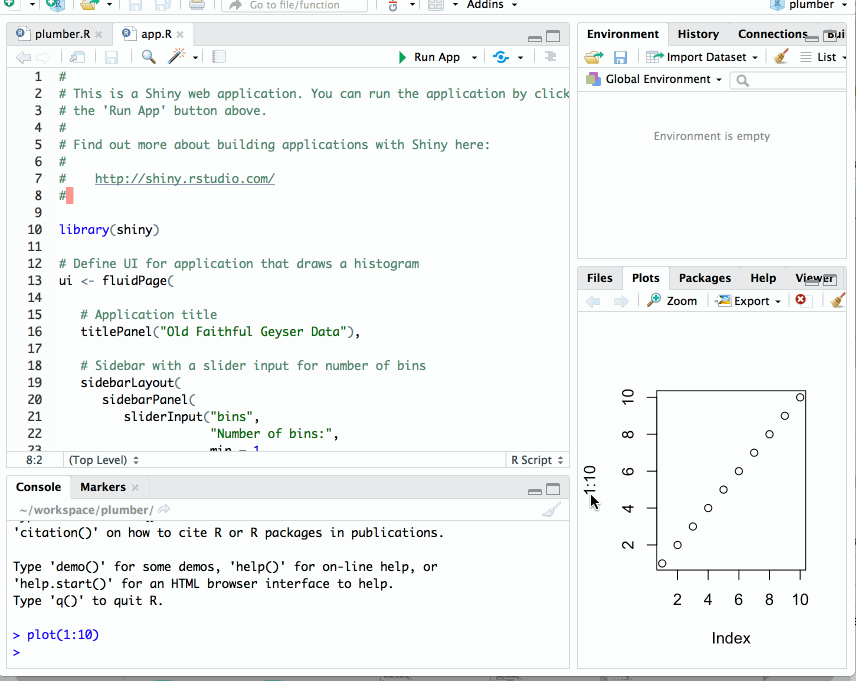Open the Import Dataset dropdown

coord(702,57)
